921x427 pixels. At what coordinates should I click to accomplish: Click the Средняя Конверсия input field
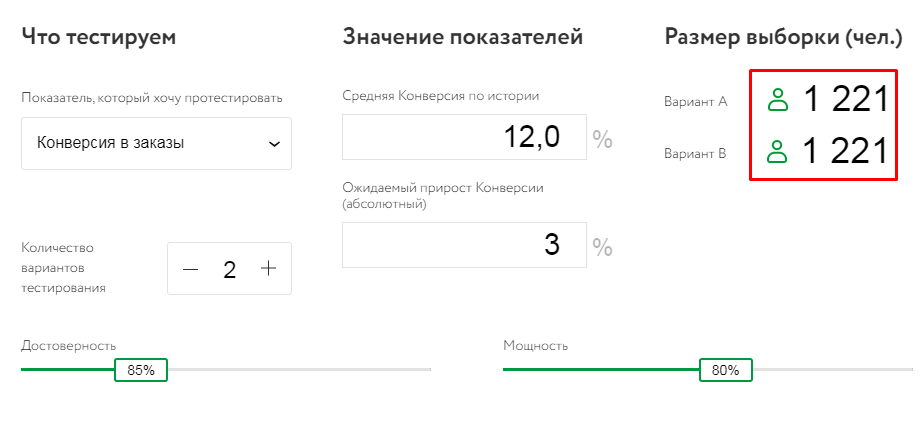point(464,137)
